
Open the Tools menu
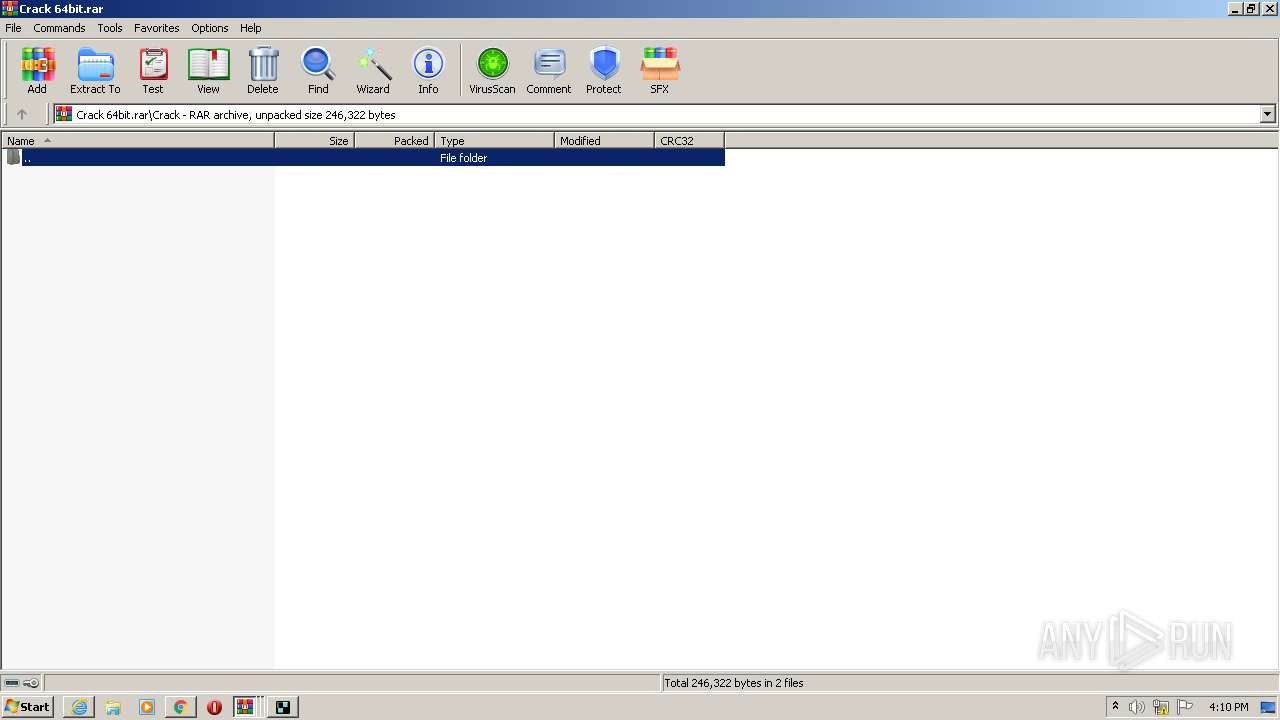[x=110, y=28]
